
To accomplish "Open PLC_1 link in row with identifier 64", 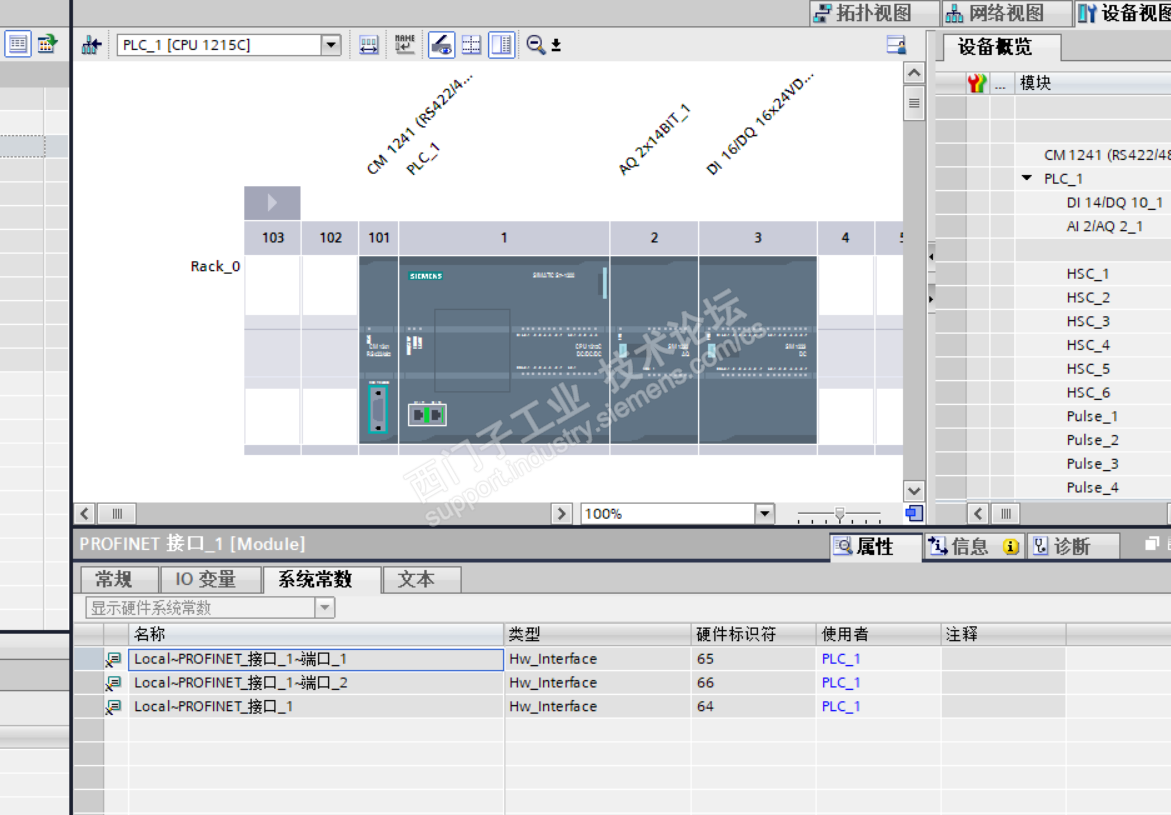I will (841, 707).
